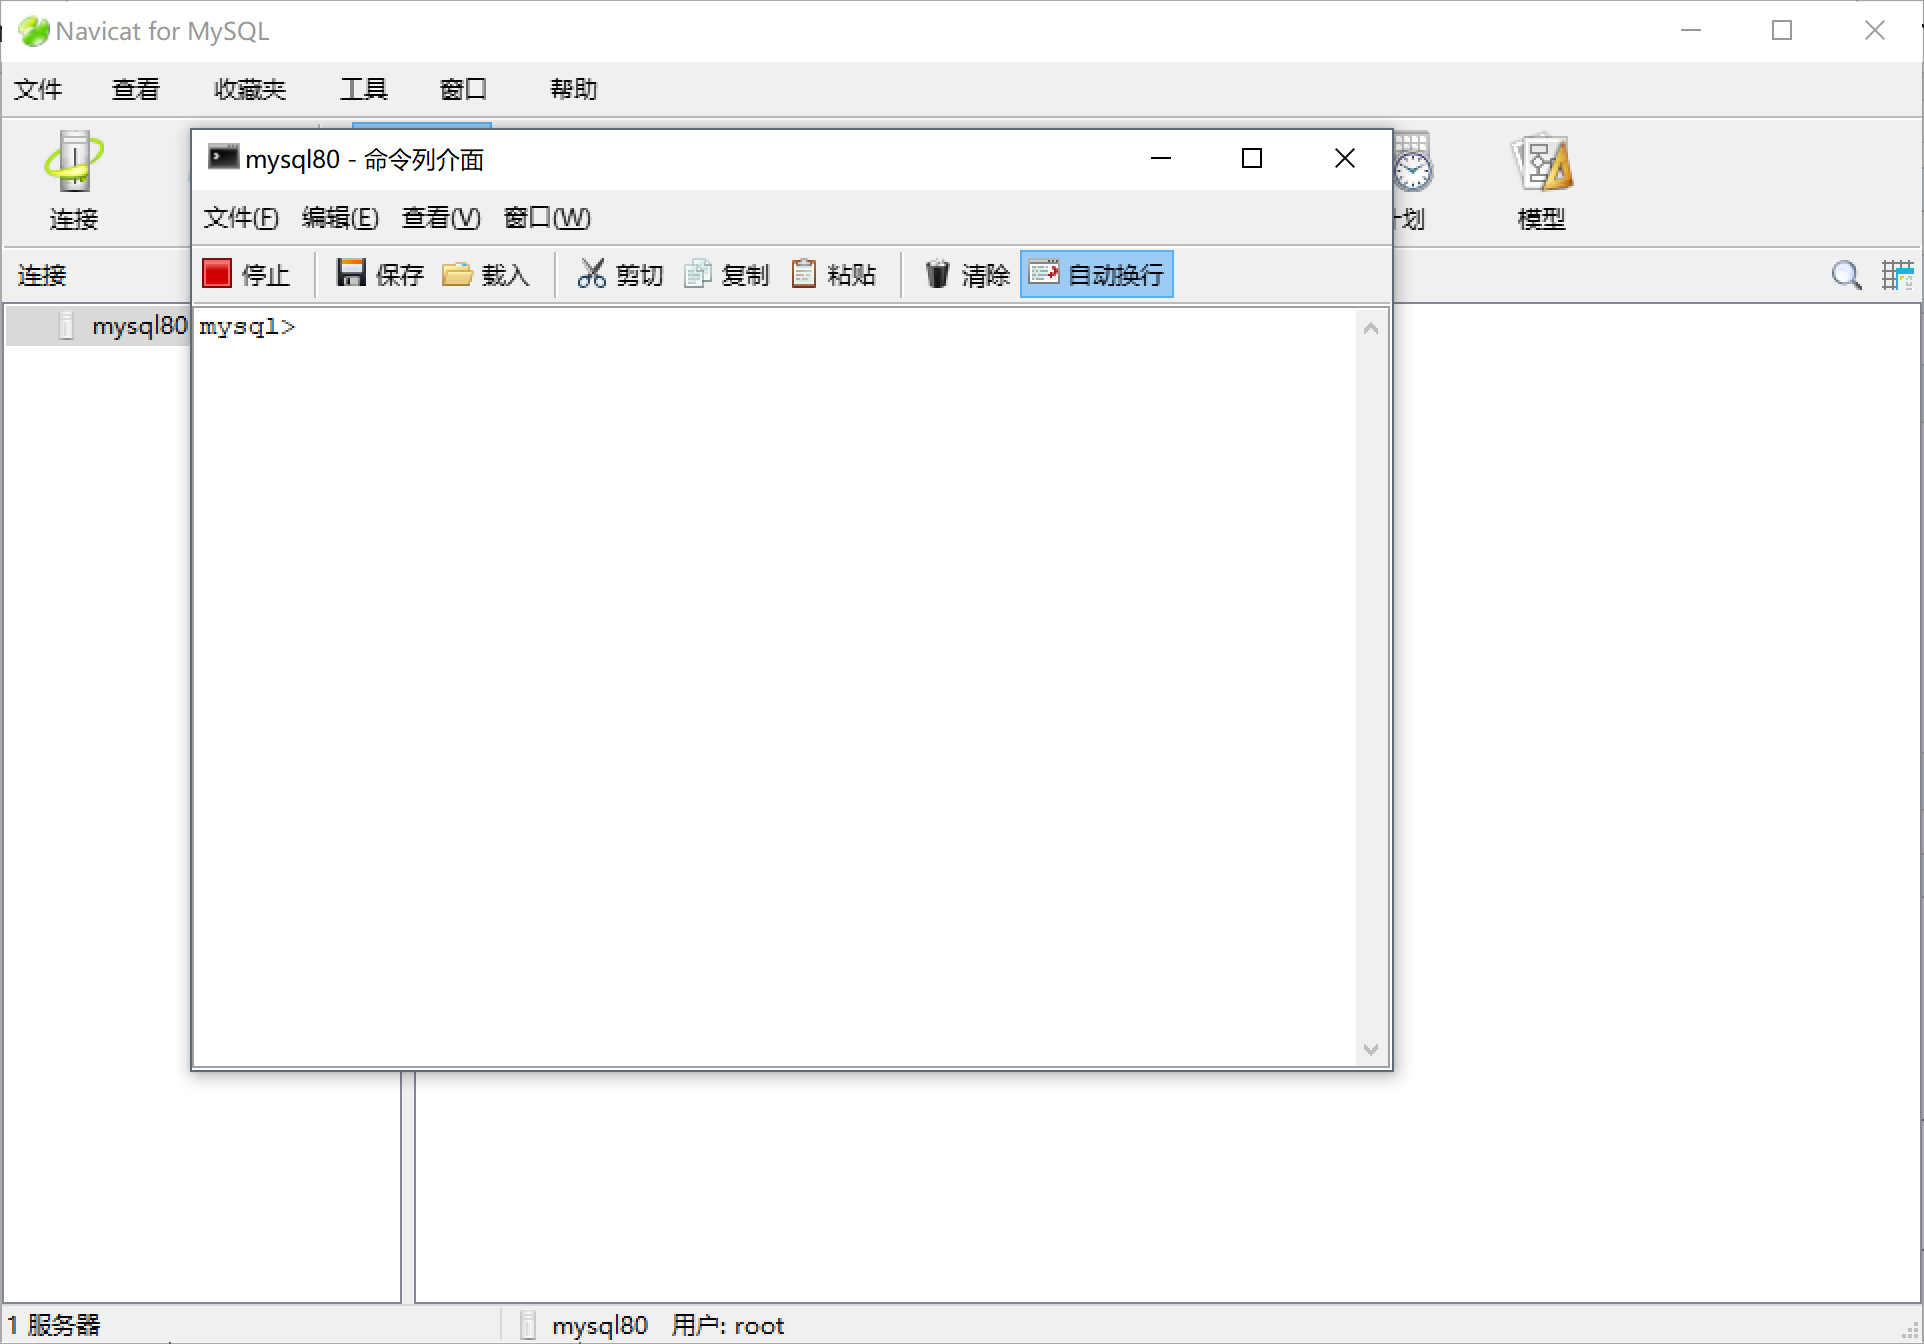Click the Navicat application logo icon
This screenshot has height=1344, width=1924.
[x=33, y=31]
